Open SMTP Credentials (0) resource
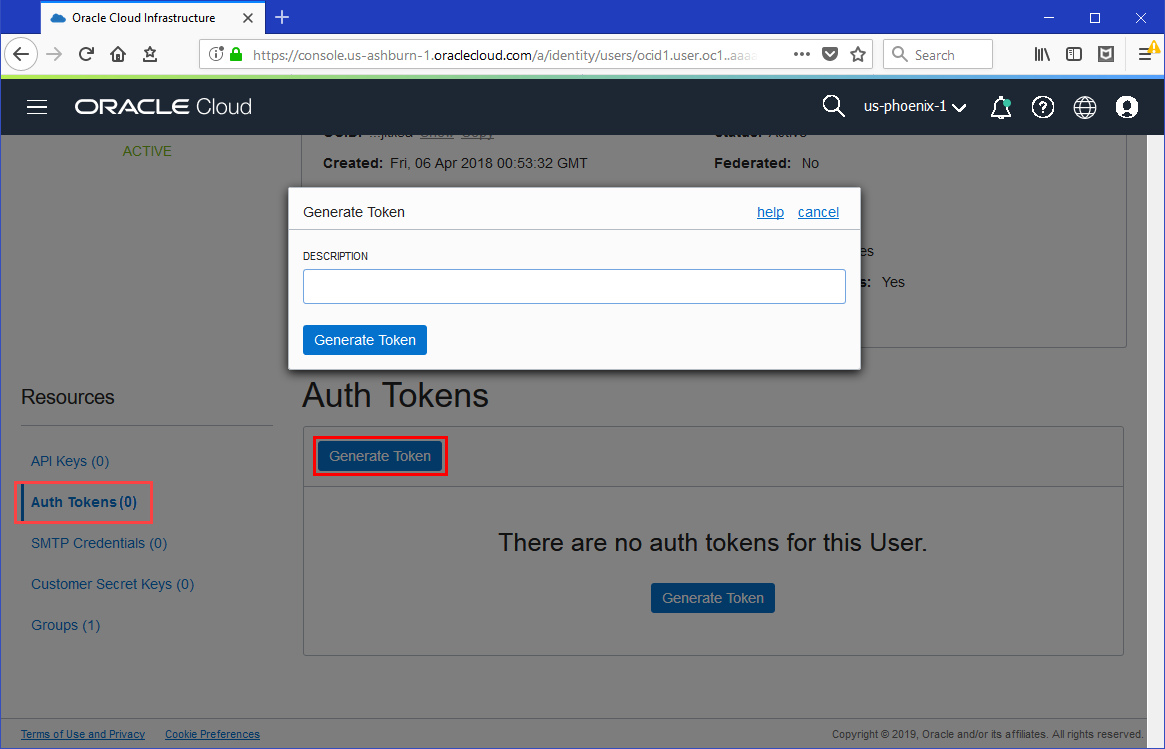Image resolution: width=1165 pixels, height=749 pixels. tap(99, 543)
